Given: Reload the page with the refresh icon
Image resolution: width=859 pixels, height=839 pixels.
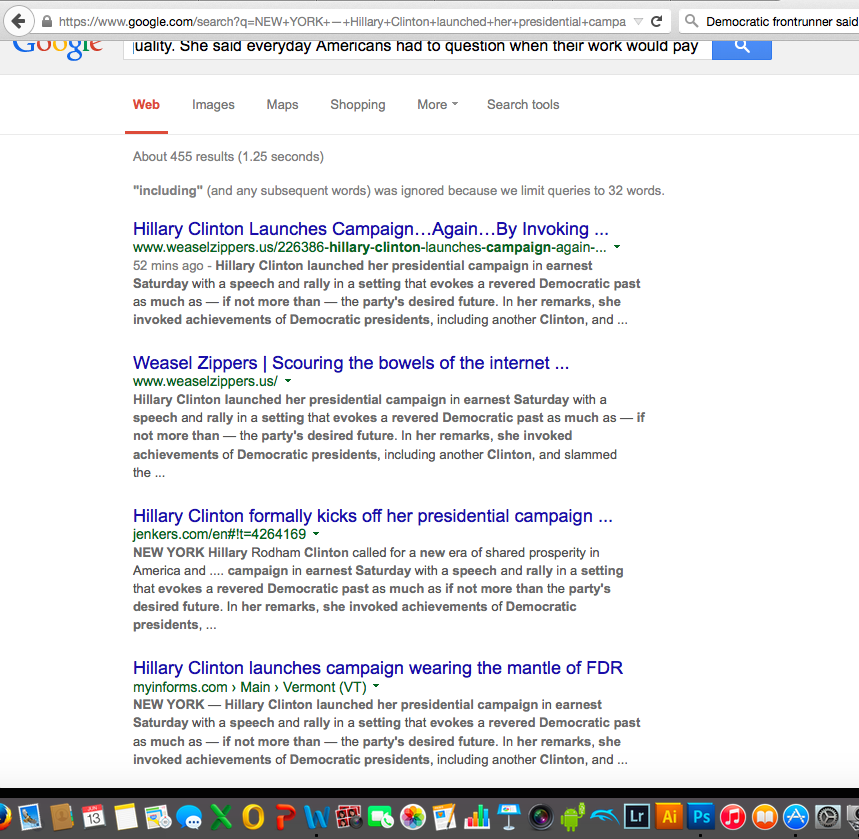Looking at the screenshot, I should tap(656, 21).
